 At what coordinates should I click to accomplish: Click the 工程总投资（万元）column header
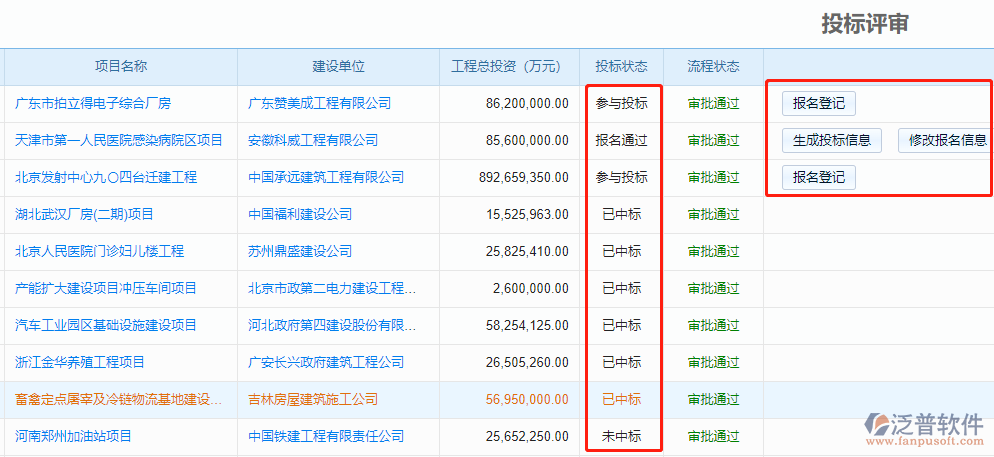[x=506, y=66]
